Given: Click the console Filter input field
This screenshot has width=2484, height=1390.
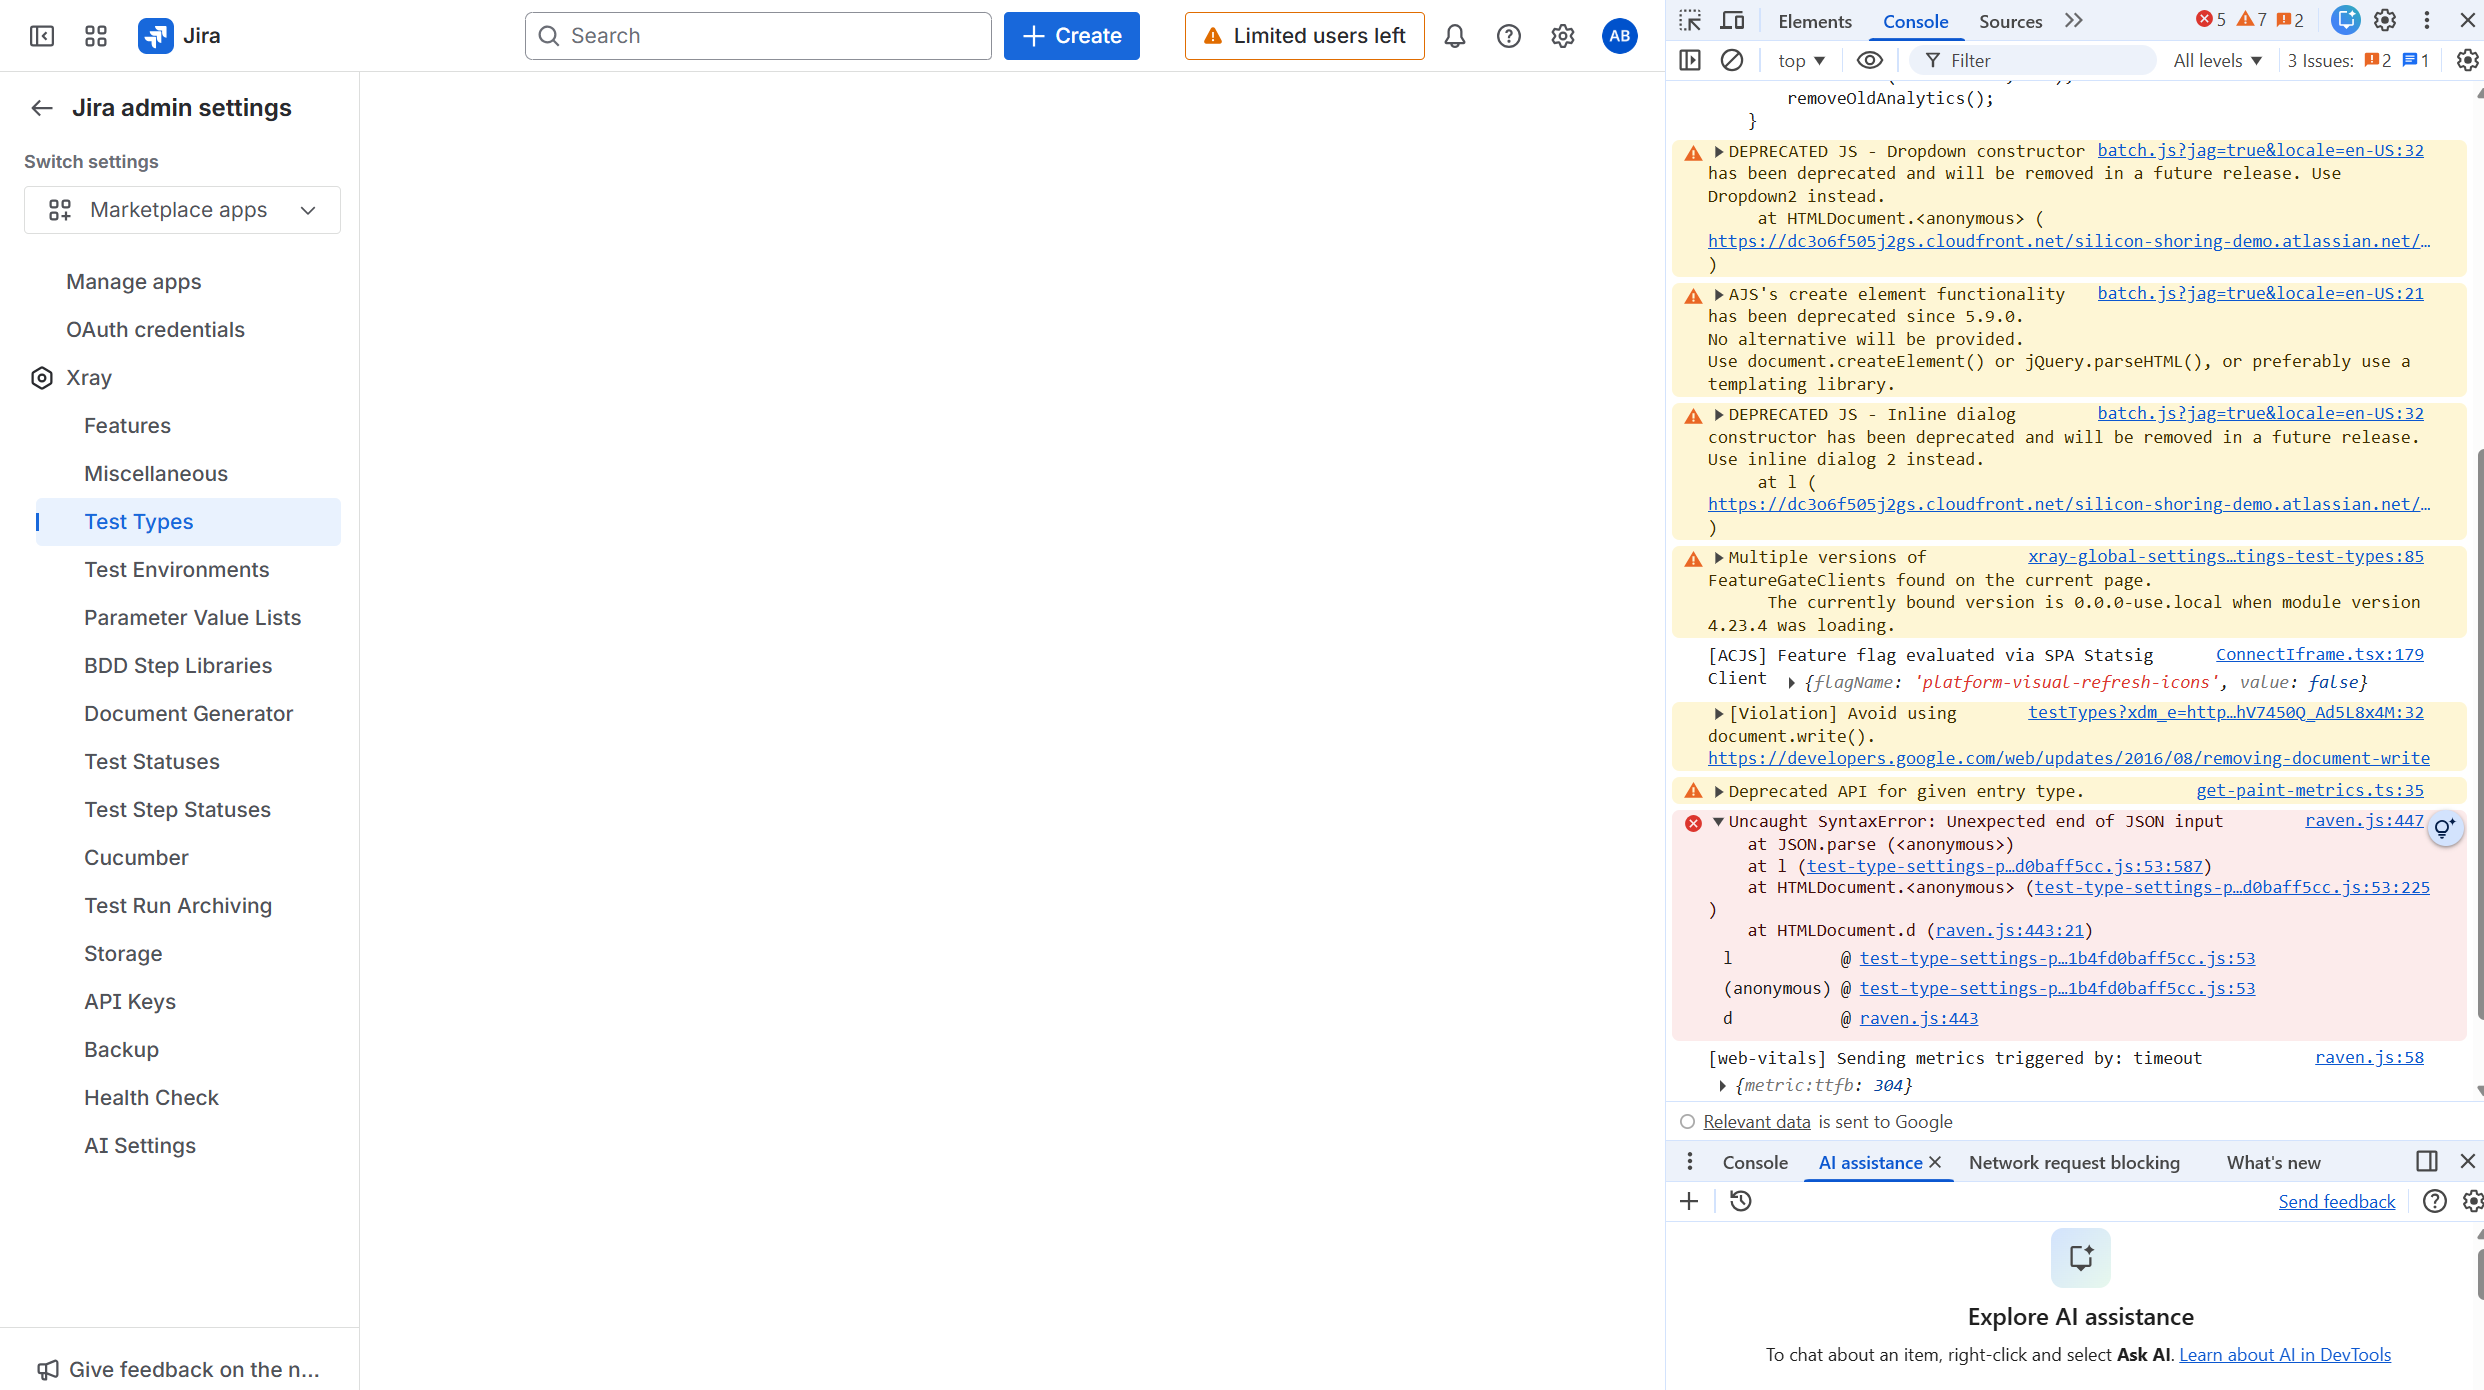Looking at the screenshot, I should (2040, 61).
